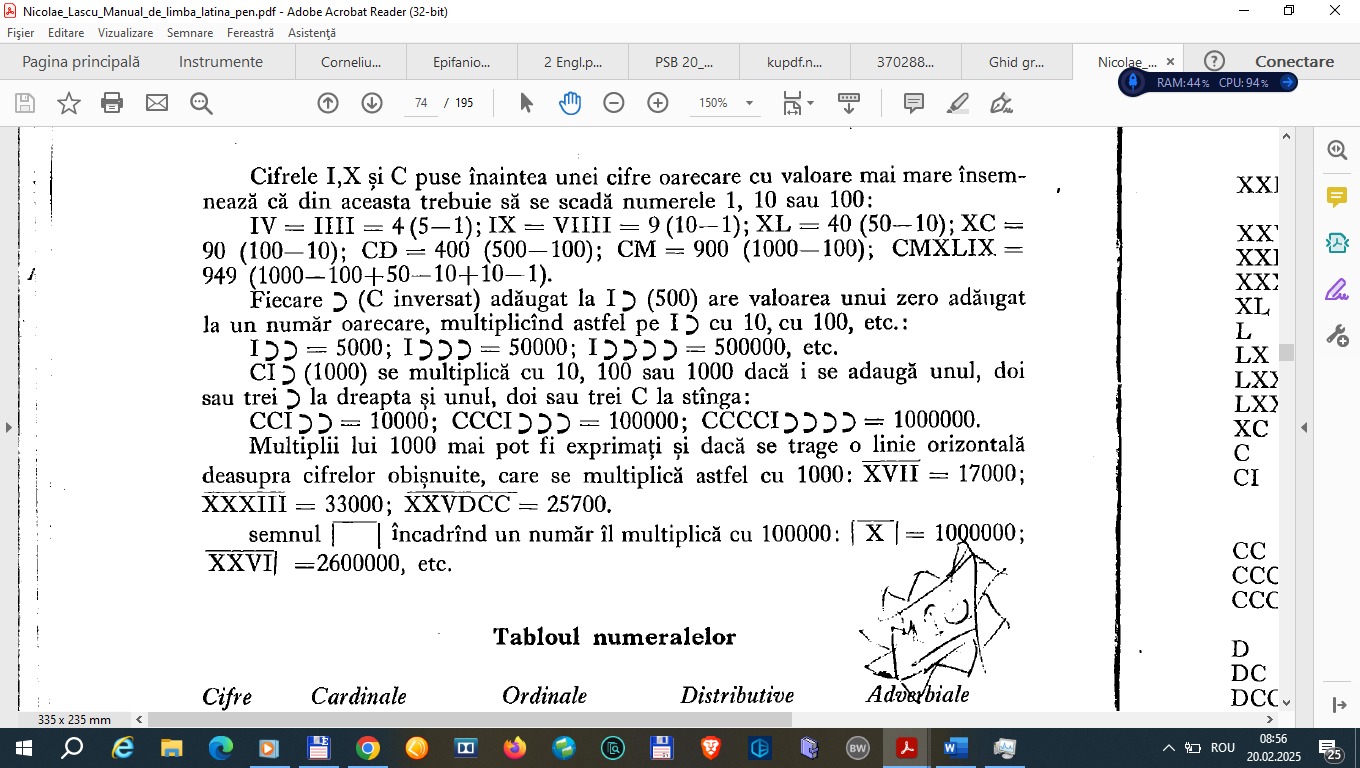Screen dimensions: 1360x768
Task: Click the RAM/CPU monitor widget arrow
Action: [x=1288, y=82]
